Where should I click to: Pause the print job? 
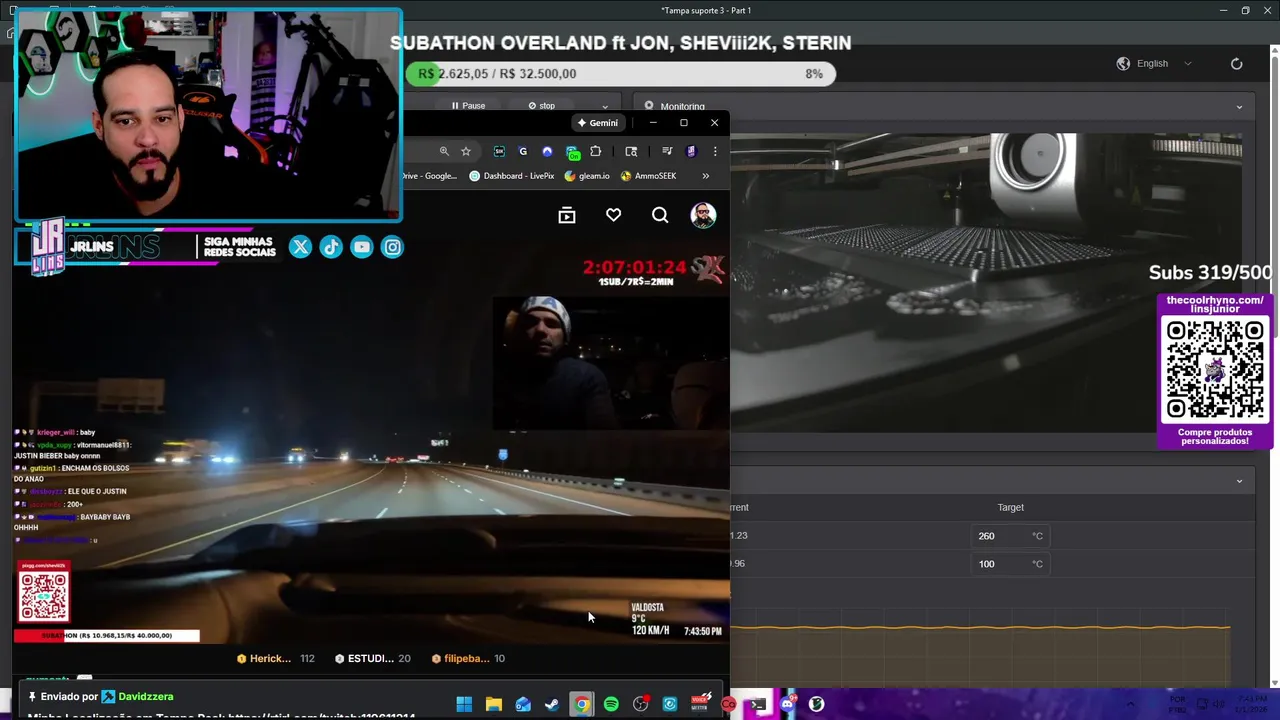click(x=468, y=106)
